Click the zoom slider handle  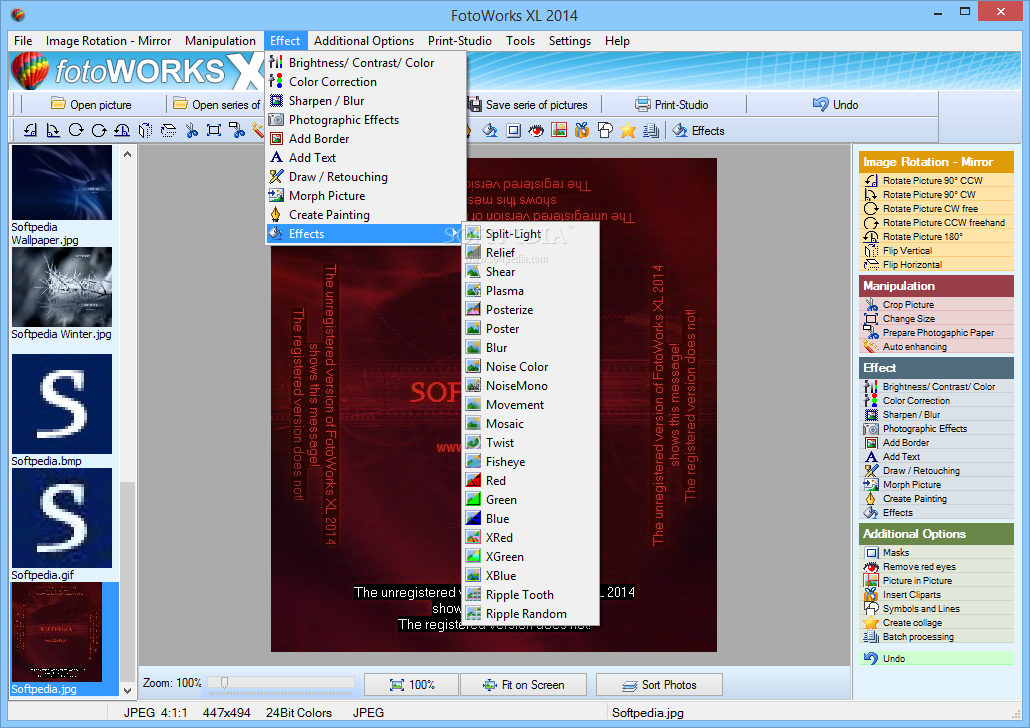pyautogui.click(x=224, y=683)
